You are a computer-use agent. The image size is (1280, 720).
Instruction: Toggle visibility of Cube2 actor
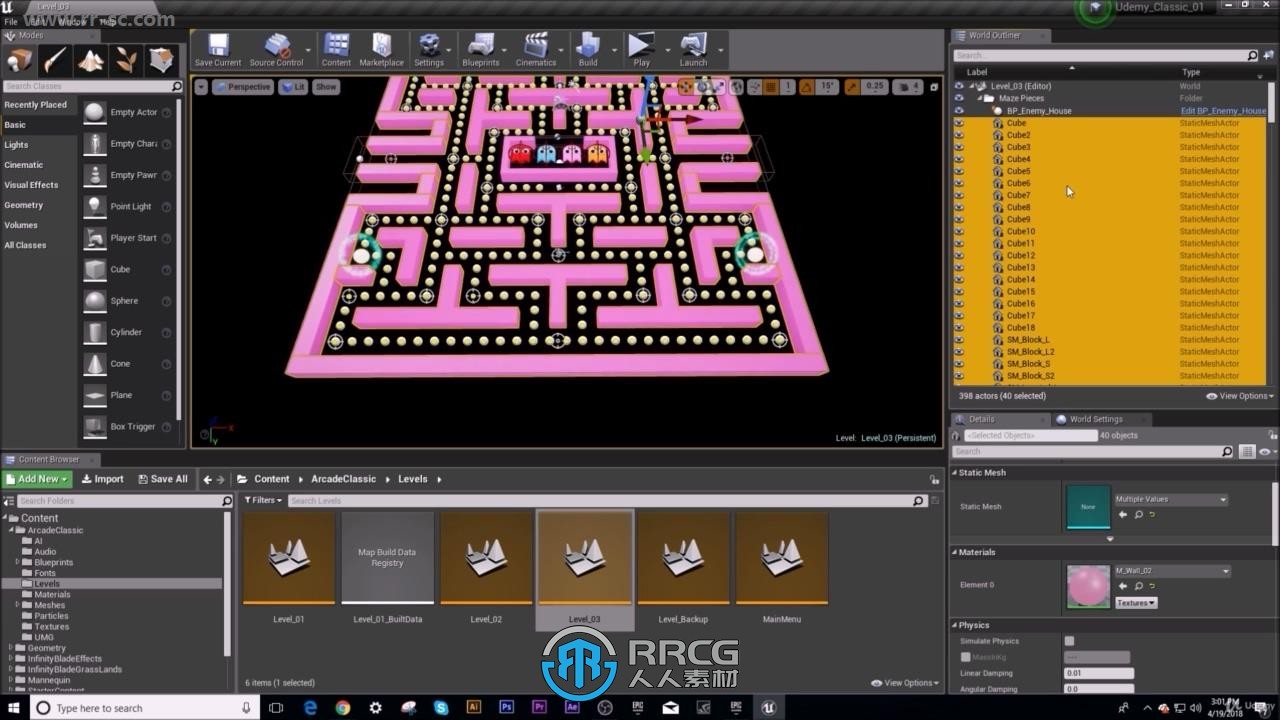pos(959,135)
